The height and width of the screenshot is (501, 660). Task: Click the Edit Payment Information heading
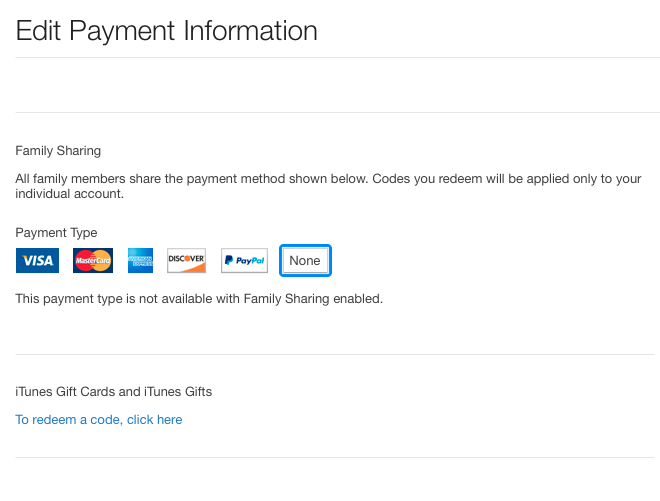coord(167,31)
